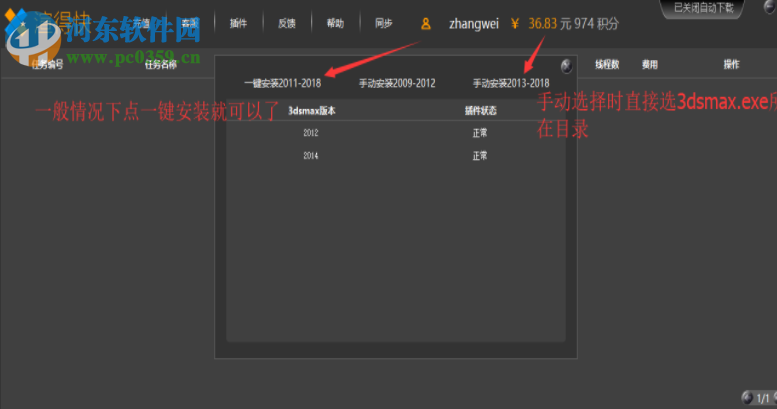This screenshot has height=409, width=777.
Task: Select the 2014 version row
Action: coord(395,156)
